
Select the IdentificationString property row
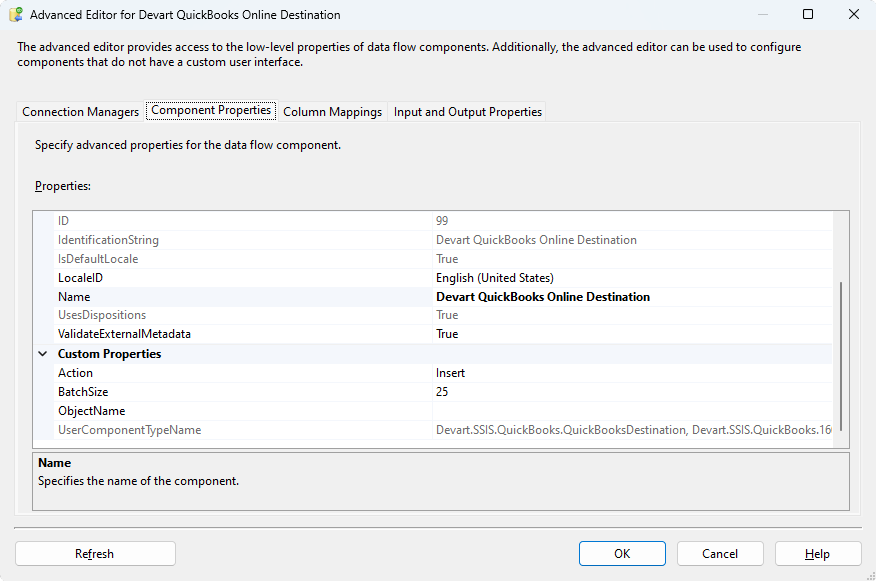(x=108, y=240)
